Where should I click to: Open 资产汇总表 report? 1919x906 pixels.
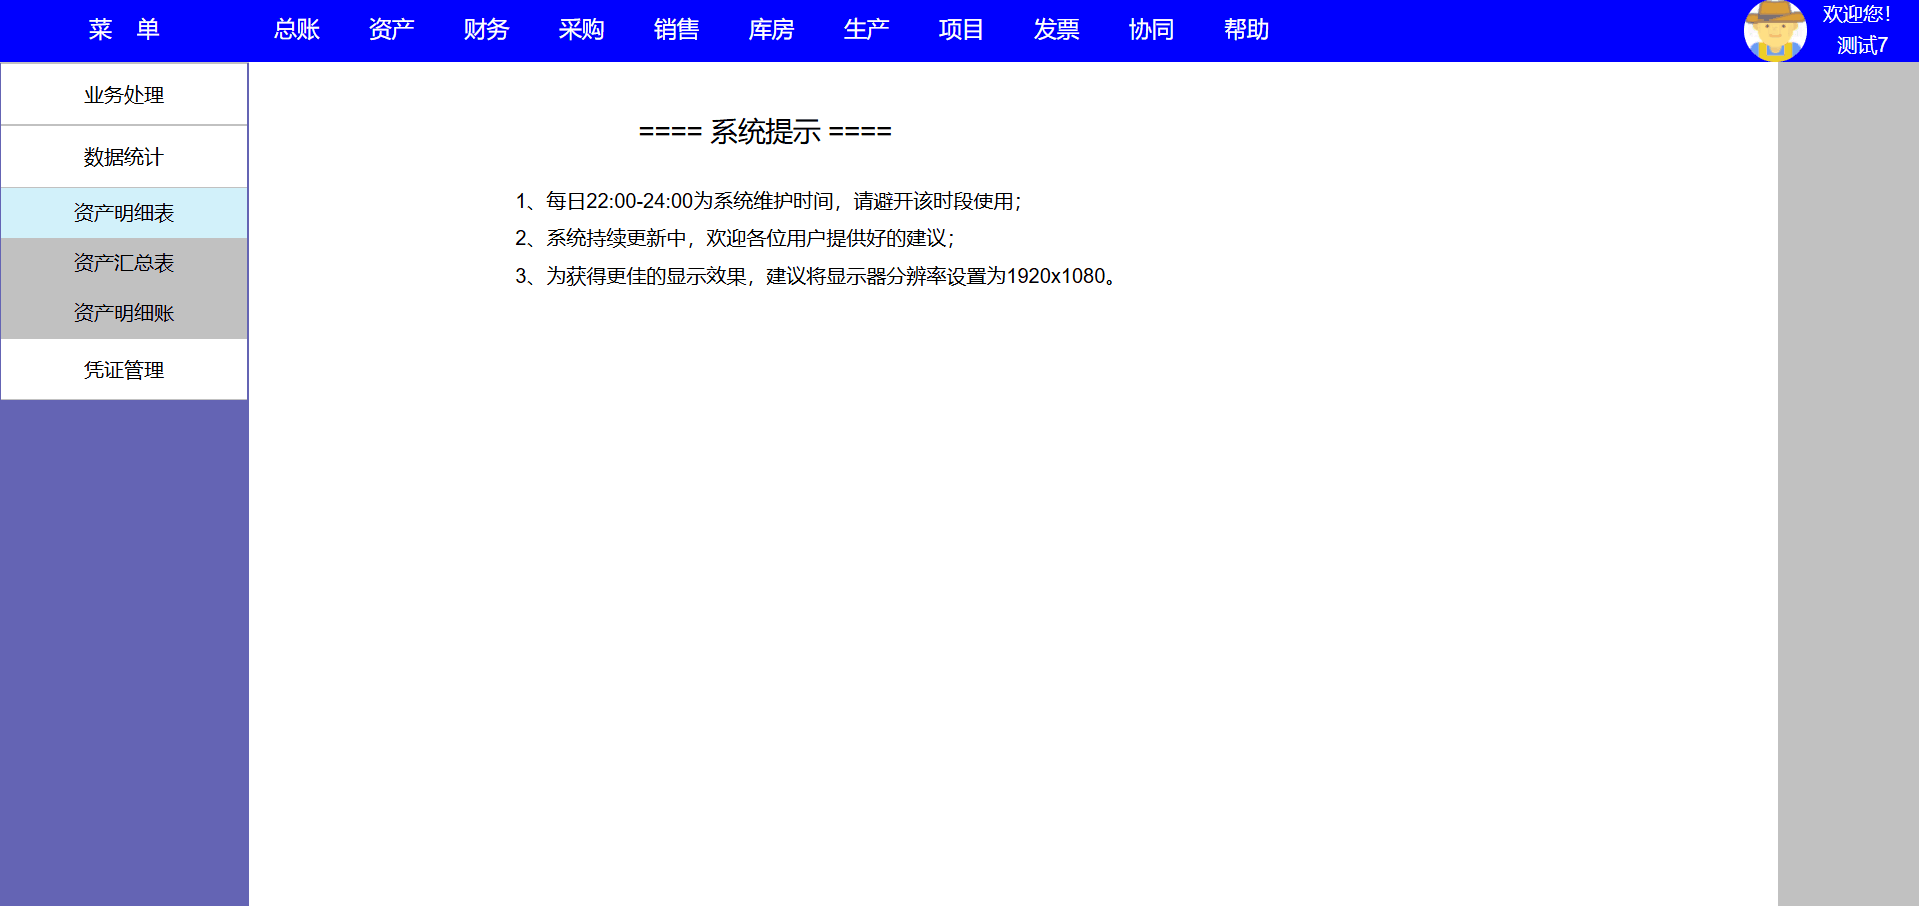tap(124, 263)
